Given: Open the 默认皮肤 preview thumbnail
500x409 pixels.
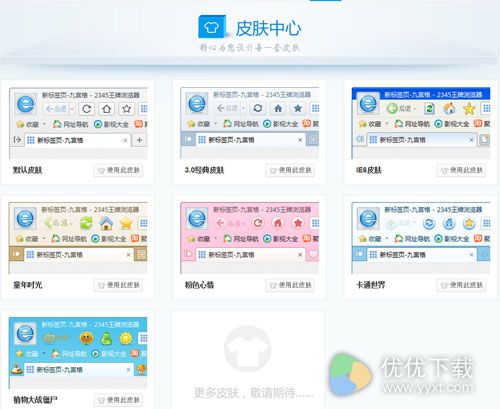Looking at the screenshot, I should [78, 123].
